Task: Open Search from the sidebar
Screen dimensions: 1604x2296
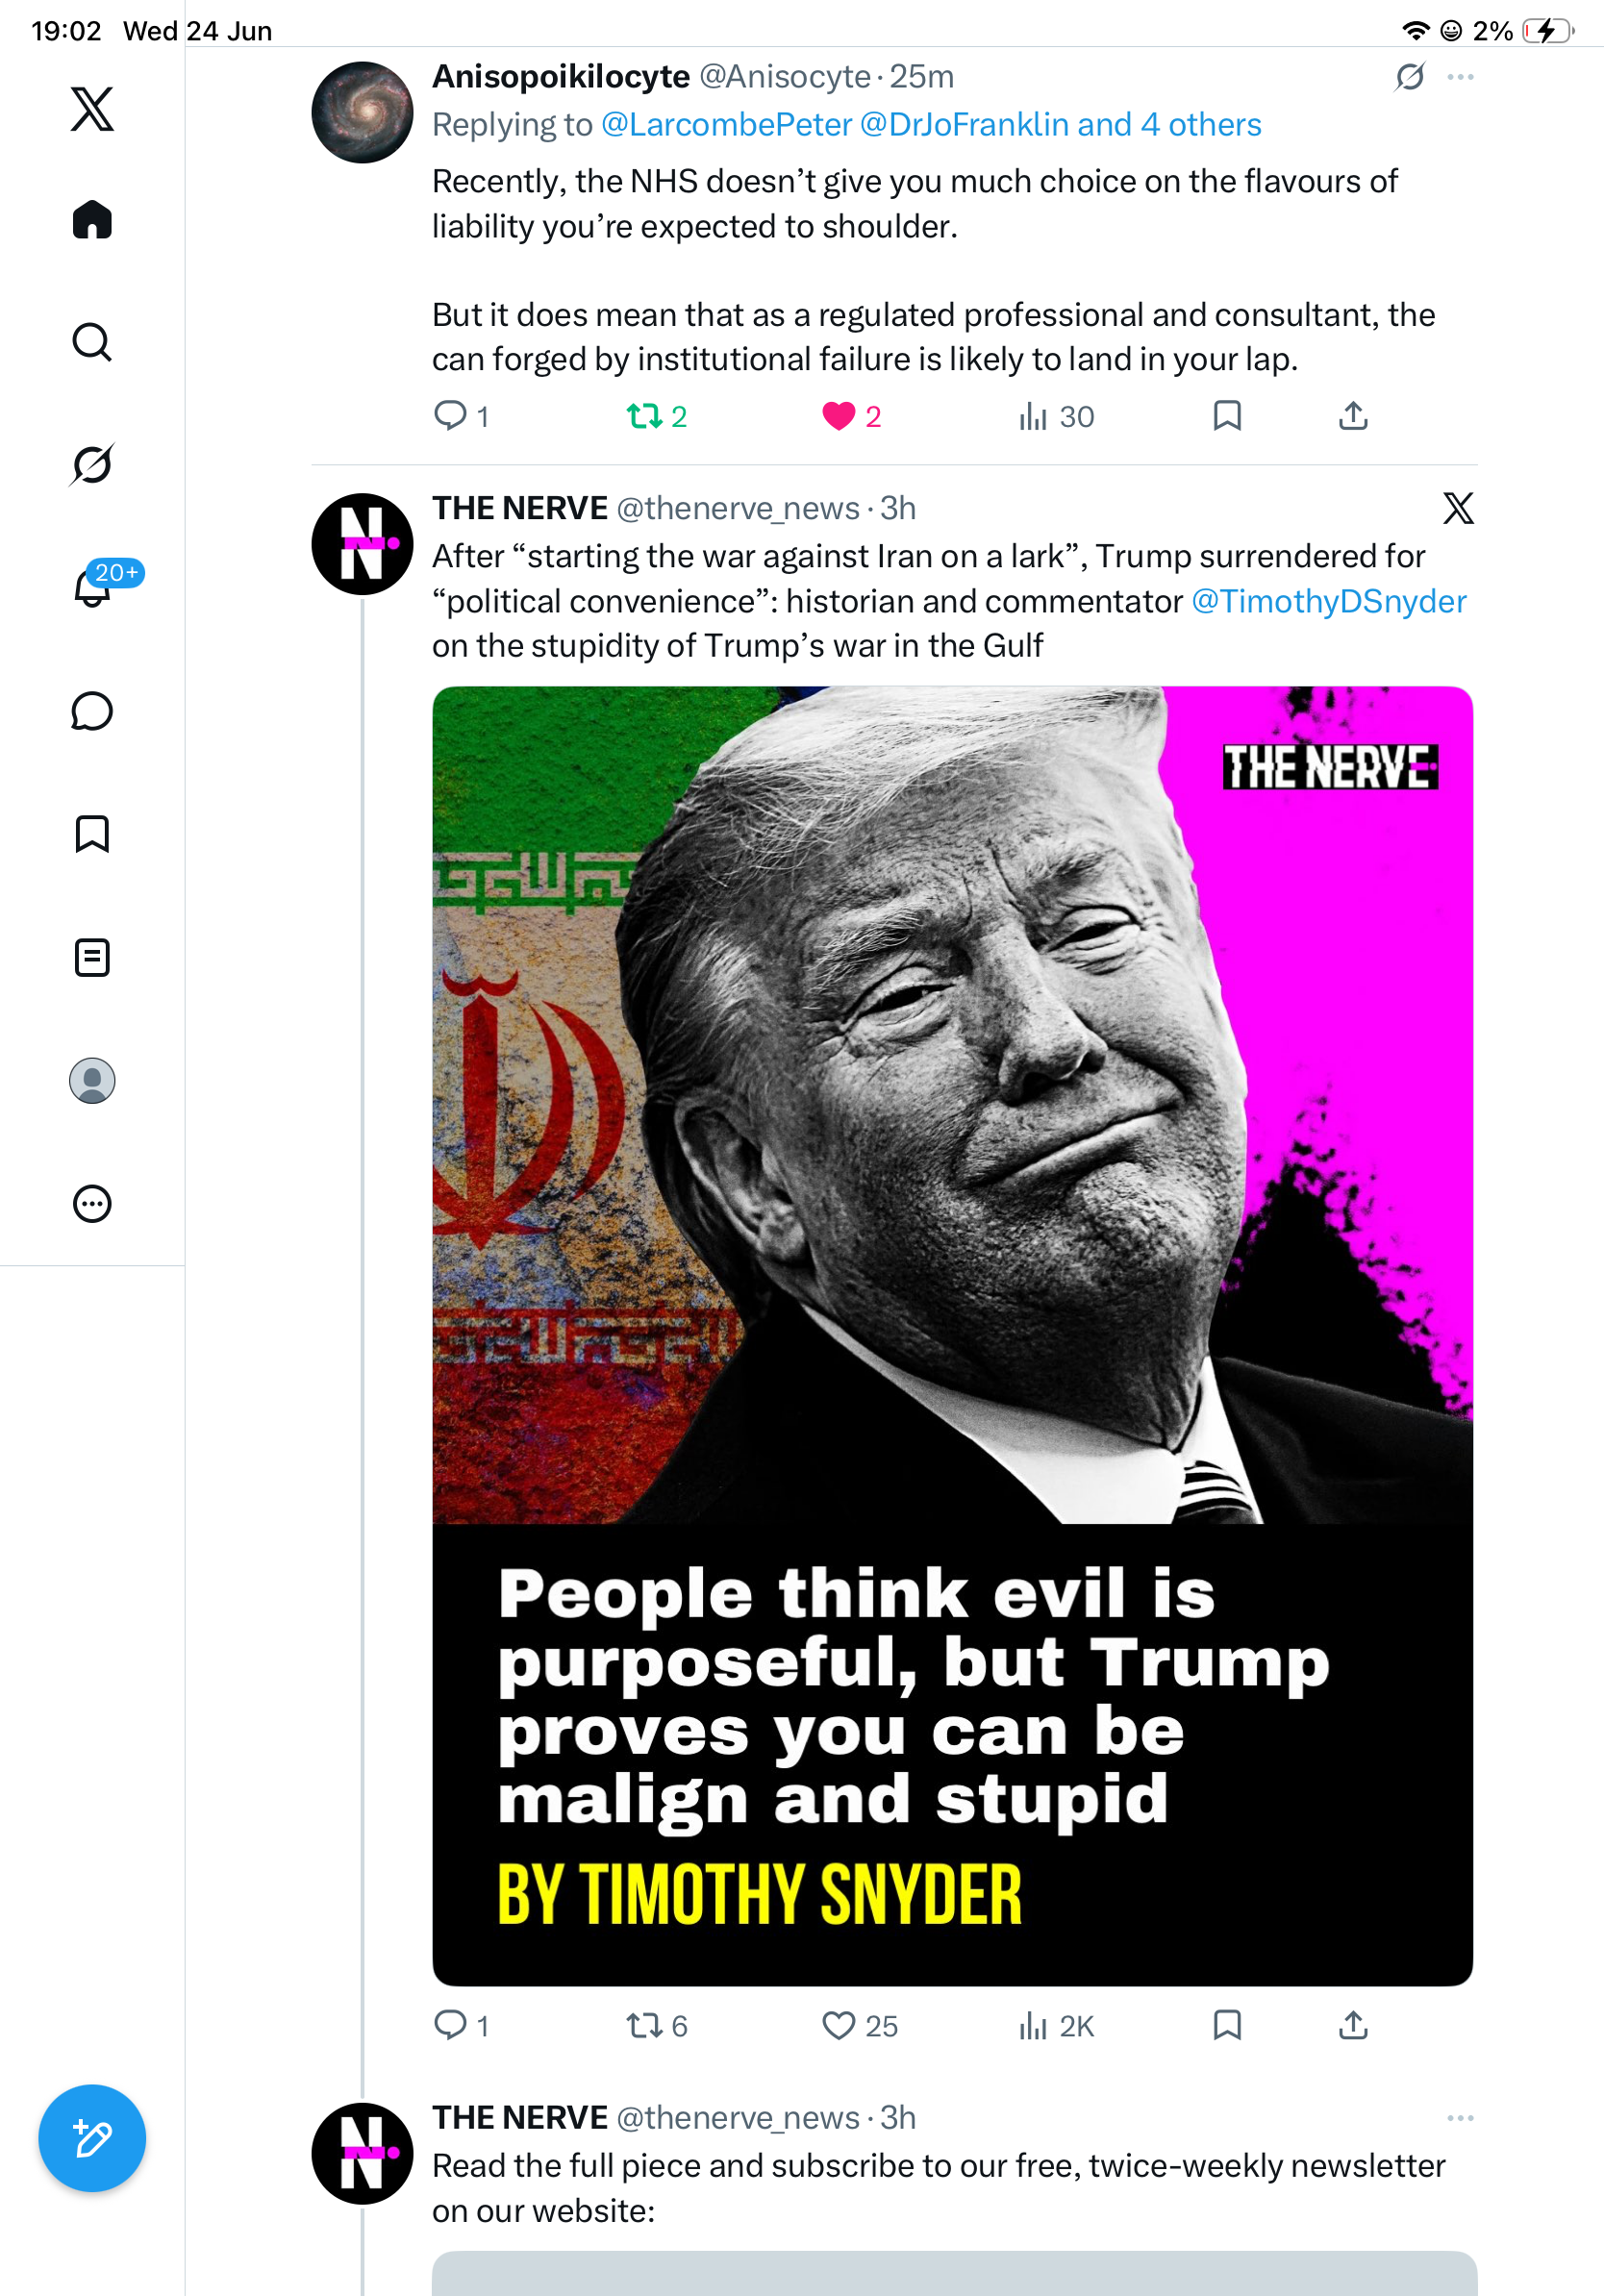Action: pyautogui.click(x=92, y=342)
